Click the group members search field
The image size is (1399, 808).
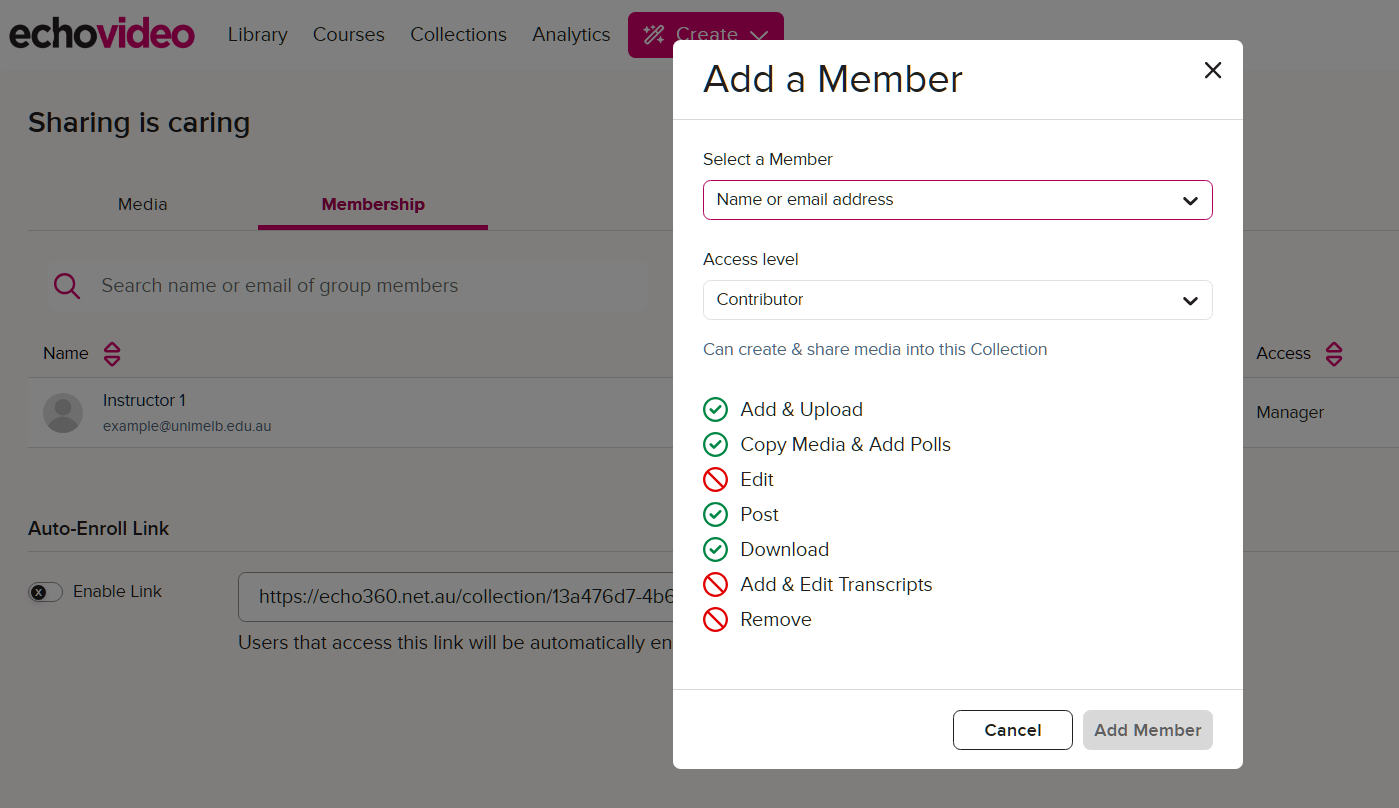pos(350,286)
